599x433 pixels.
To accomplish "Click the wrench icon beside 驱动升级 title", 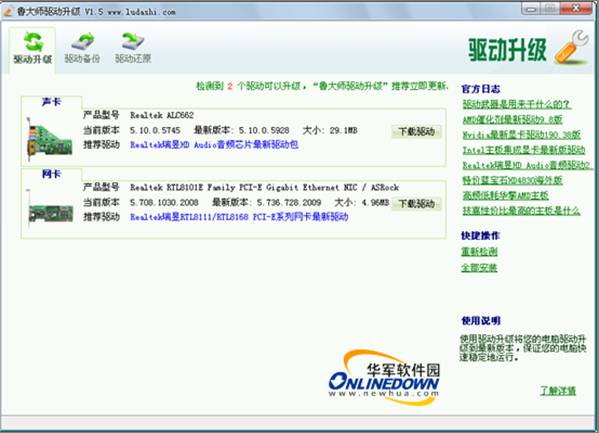I will coord(571,47).
